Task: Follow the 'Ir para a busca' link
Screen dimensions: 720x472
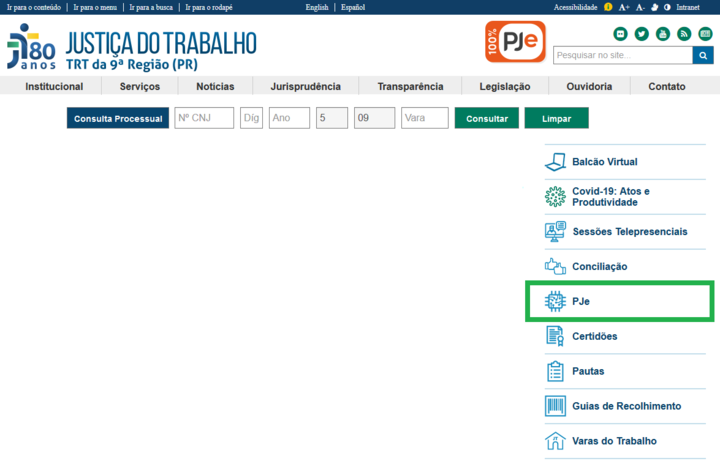Action: [151, 7]
